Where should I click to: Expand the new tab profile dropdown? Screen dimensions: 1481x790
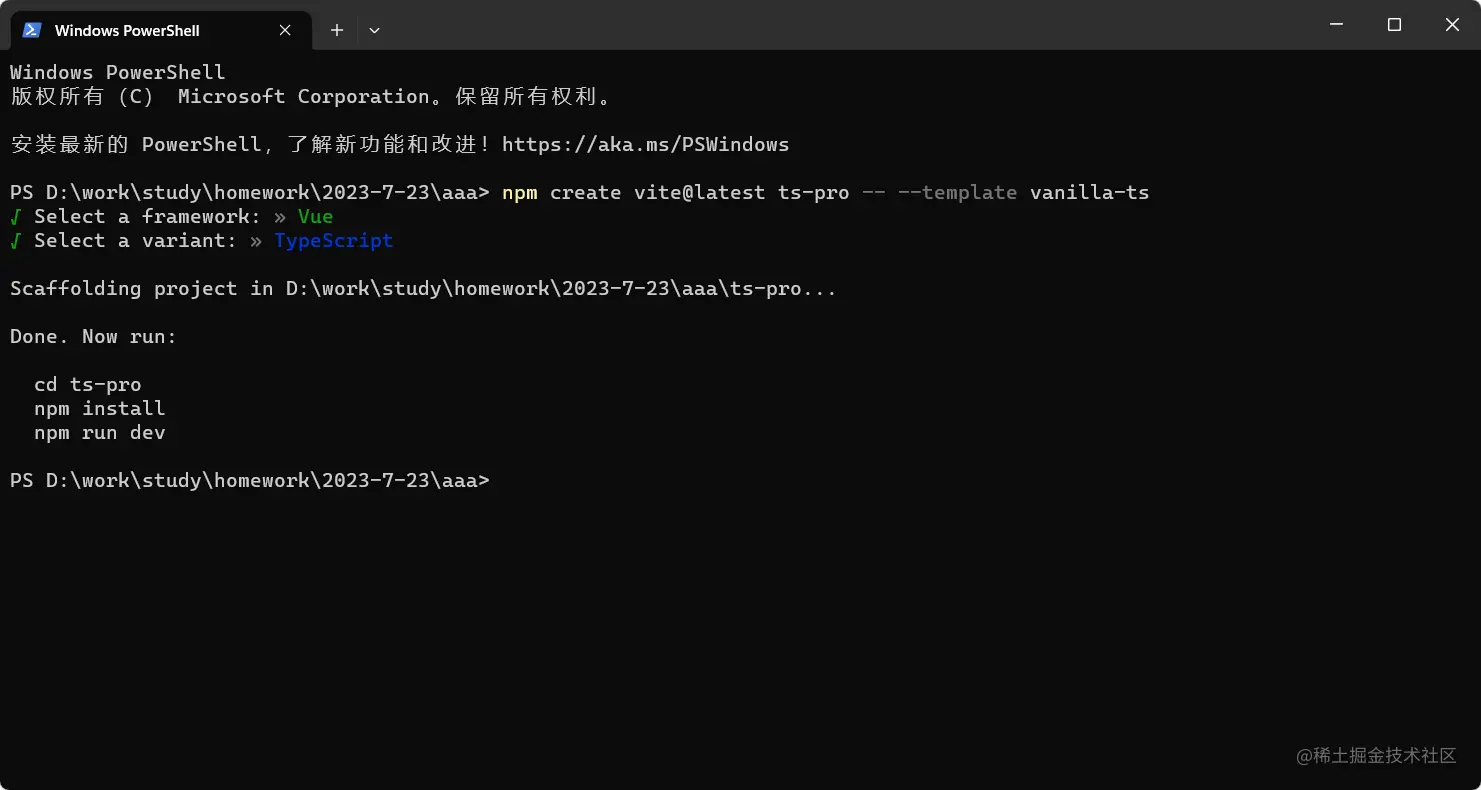click(374, 30)
